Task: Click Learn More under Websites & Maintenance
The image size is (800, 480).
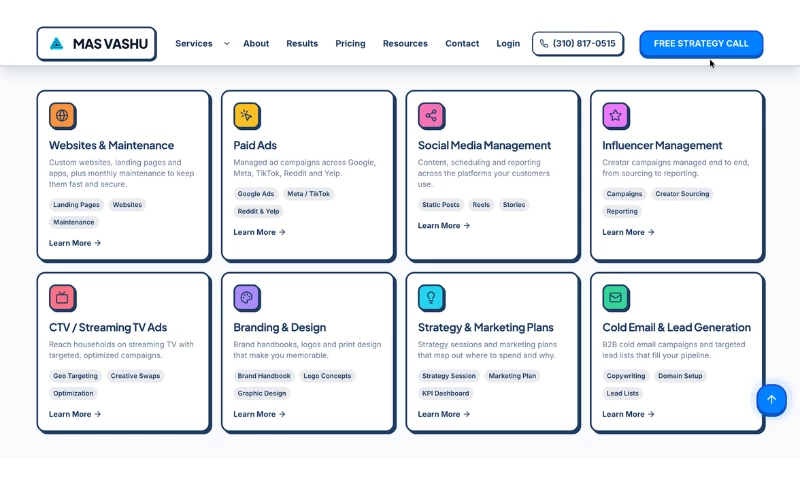Action: coord(75,243)
